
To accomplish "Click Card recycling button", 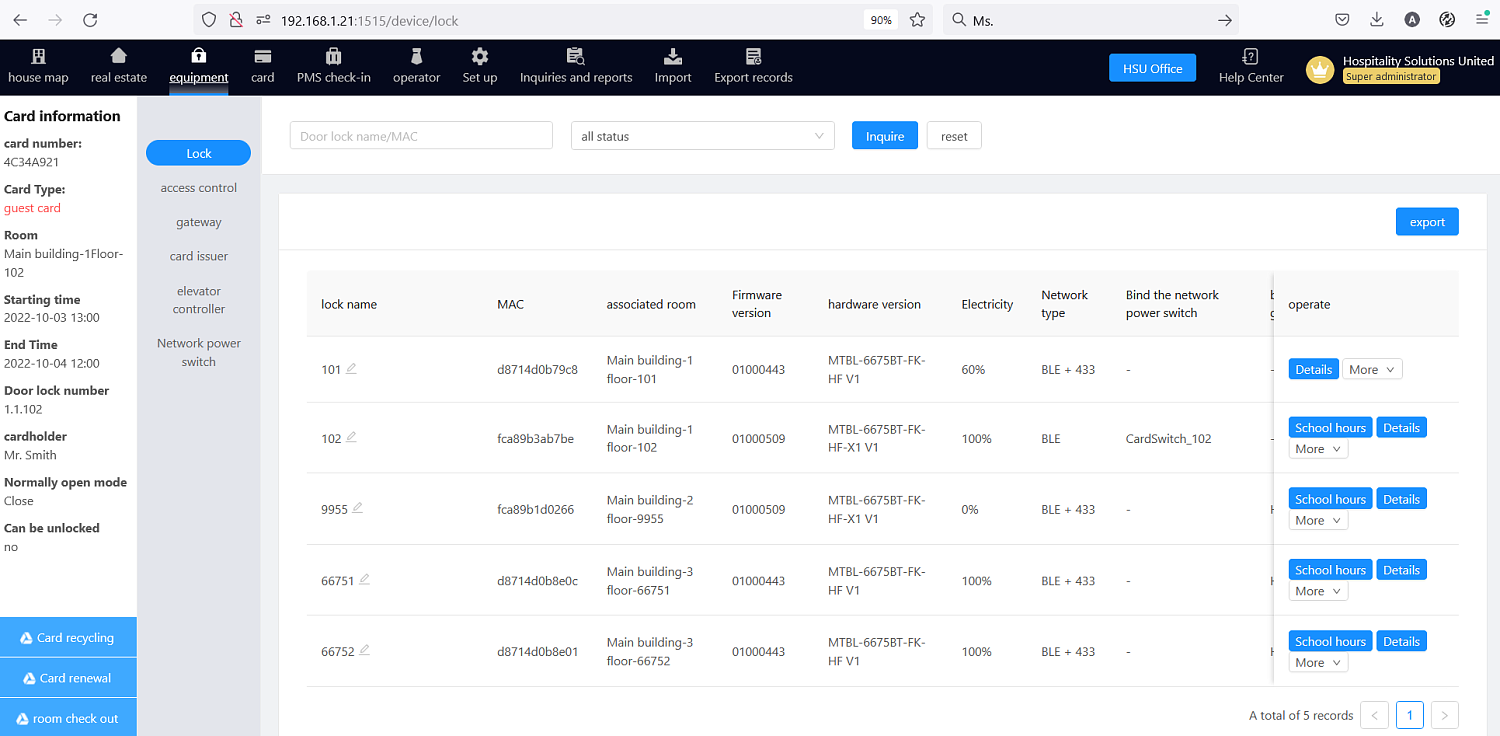I will [68, 637].
